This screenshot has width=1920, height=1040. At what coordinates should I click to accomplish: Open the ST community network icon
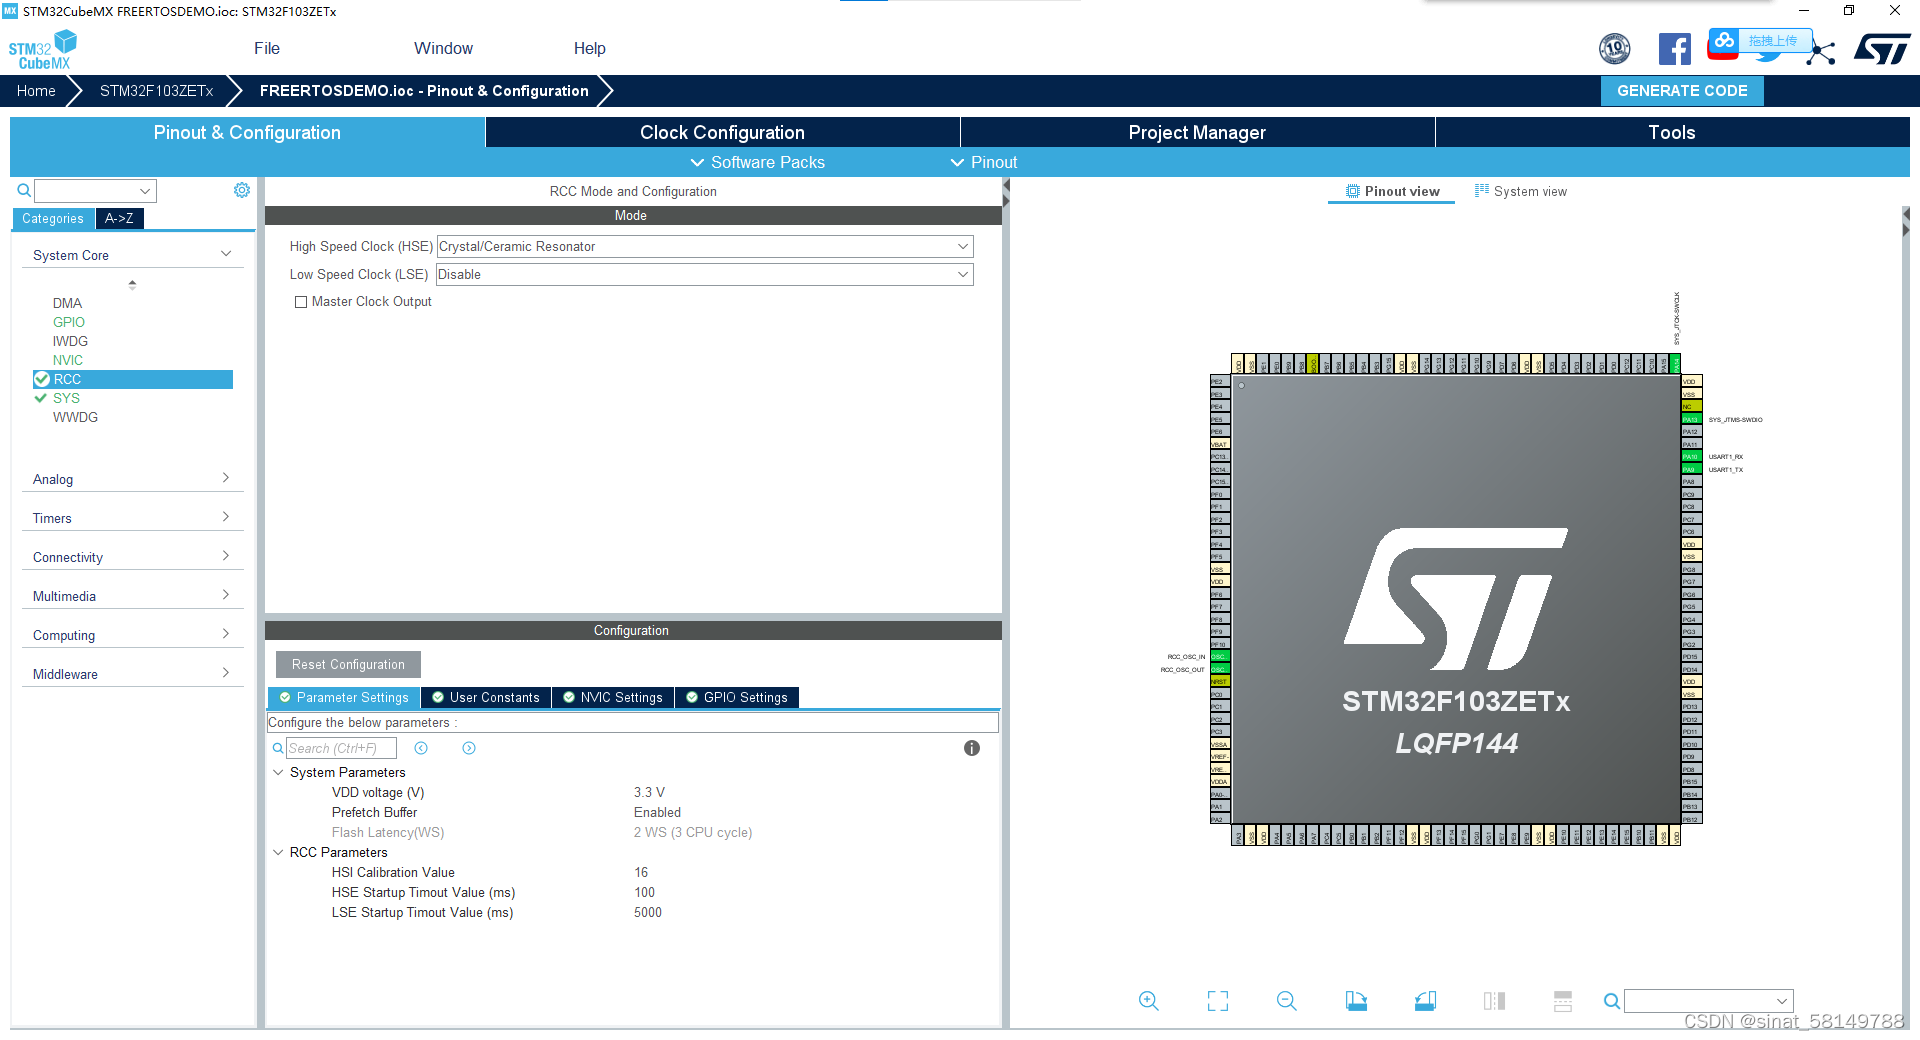(x=1822, y=53)
